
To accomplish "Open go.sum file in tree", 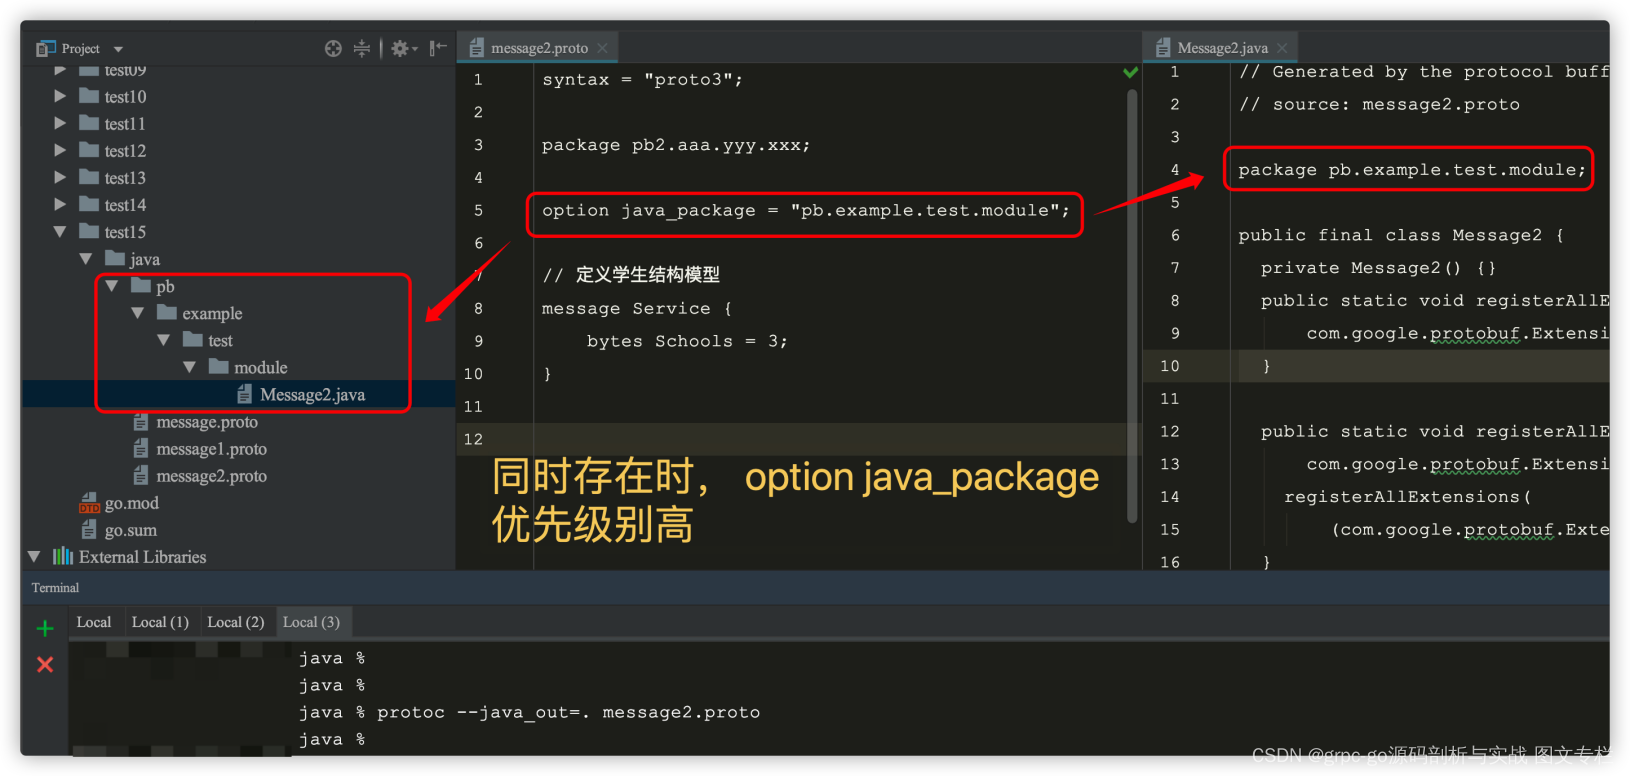I will point(130,530).
